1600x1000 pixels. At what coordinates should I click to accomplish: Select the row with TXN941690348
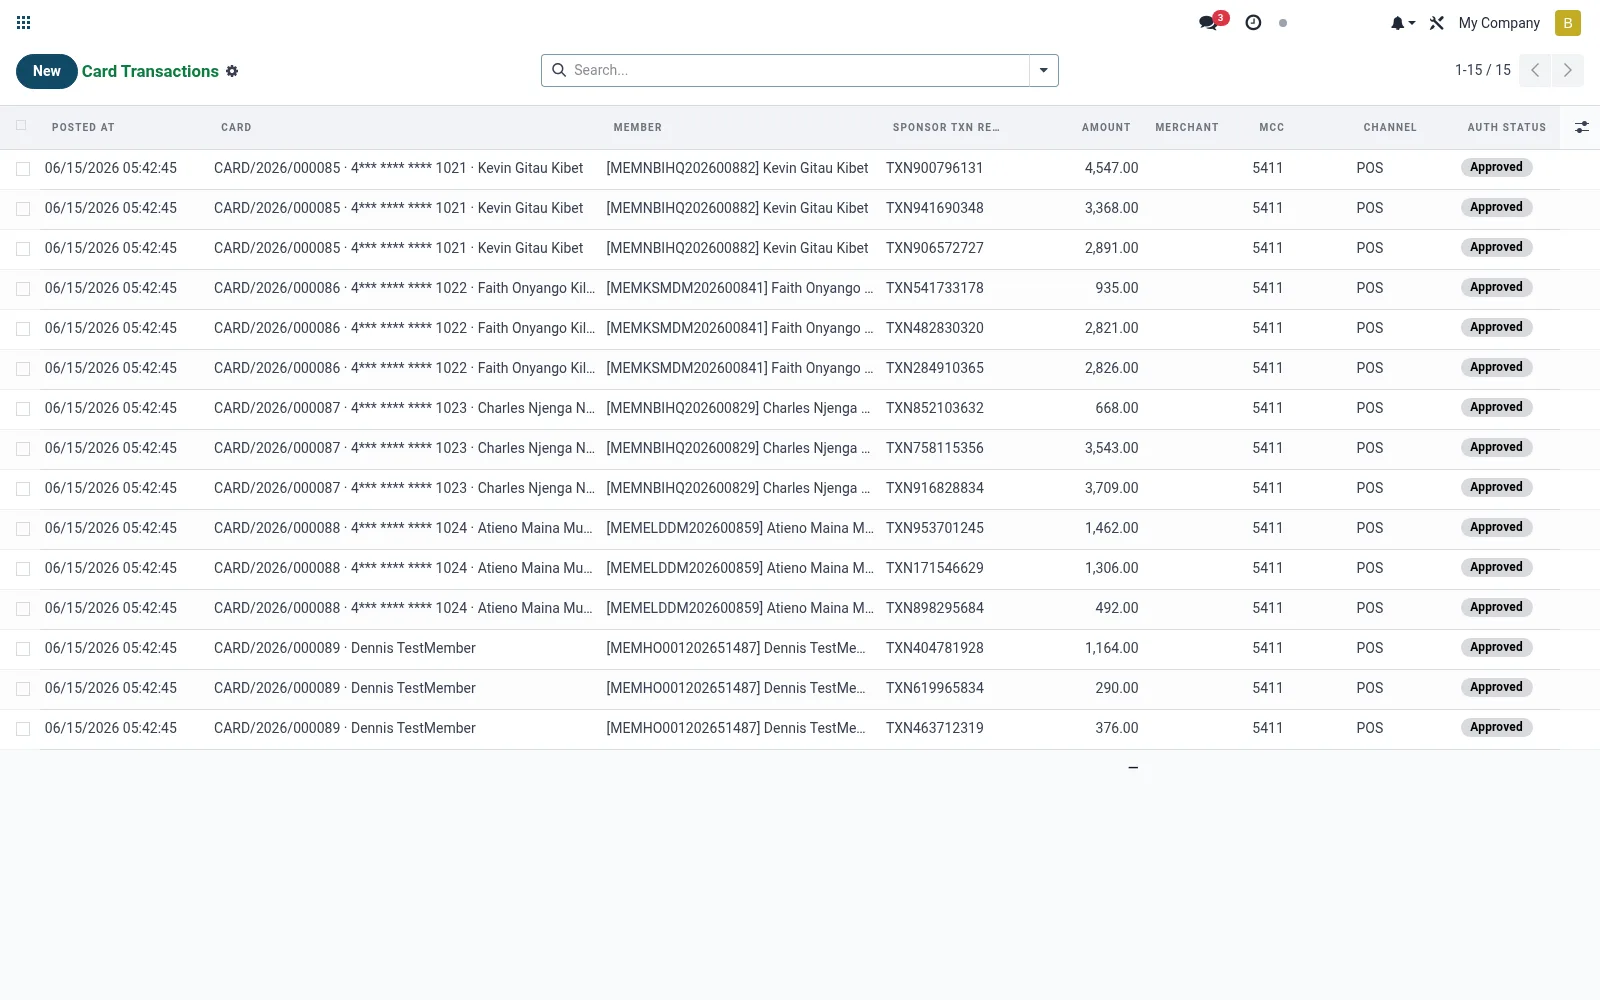coord(23,209)
